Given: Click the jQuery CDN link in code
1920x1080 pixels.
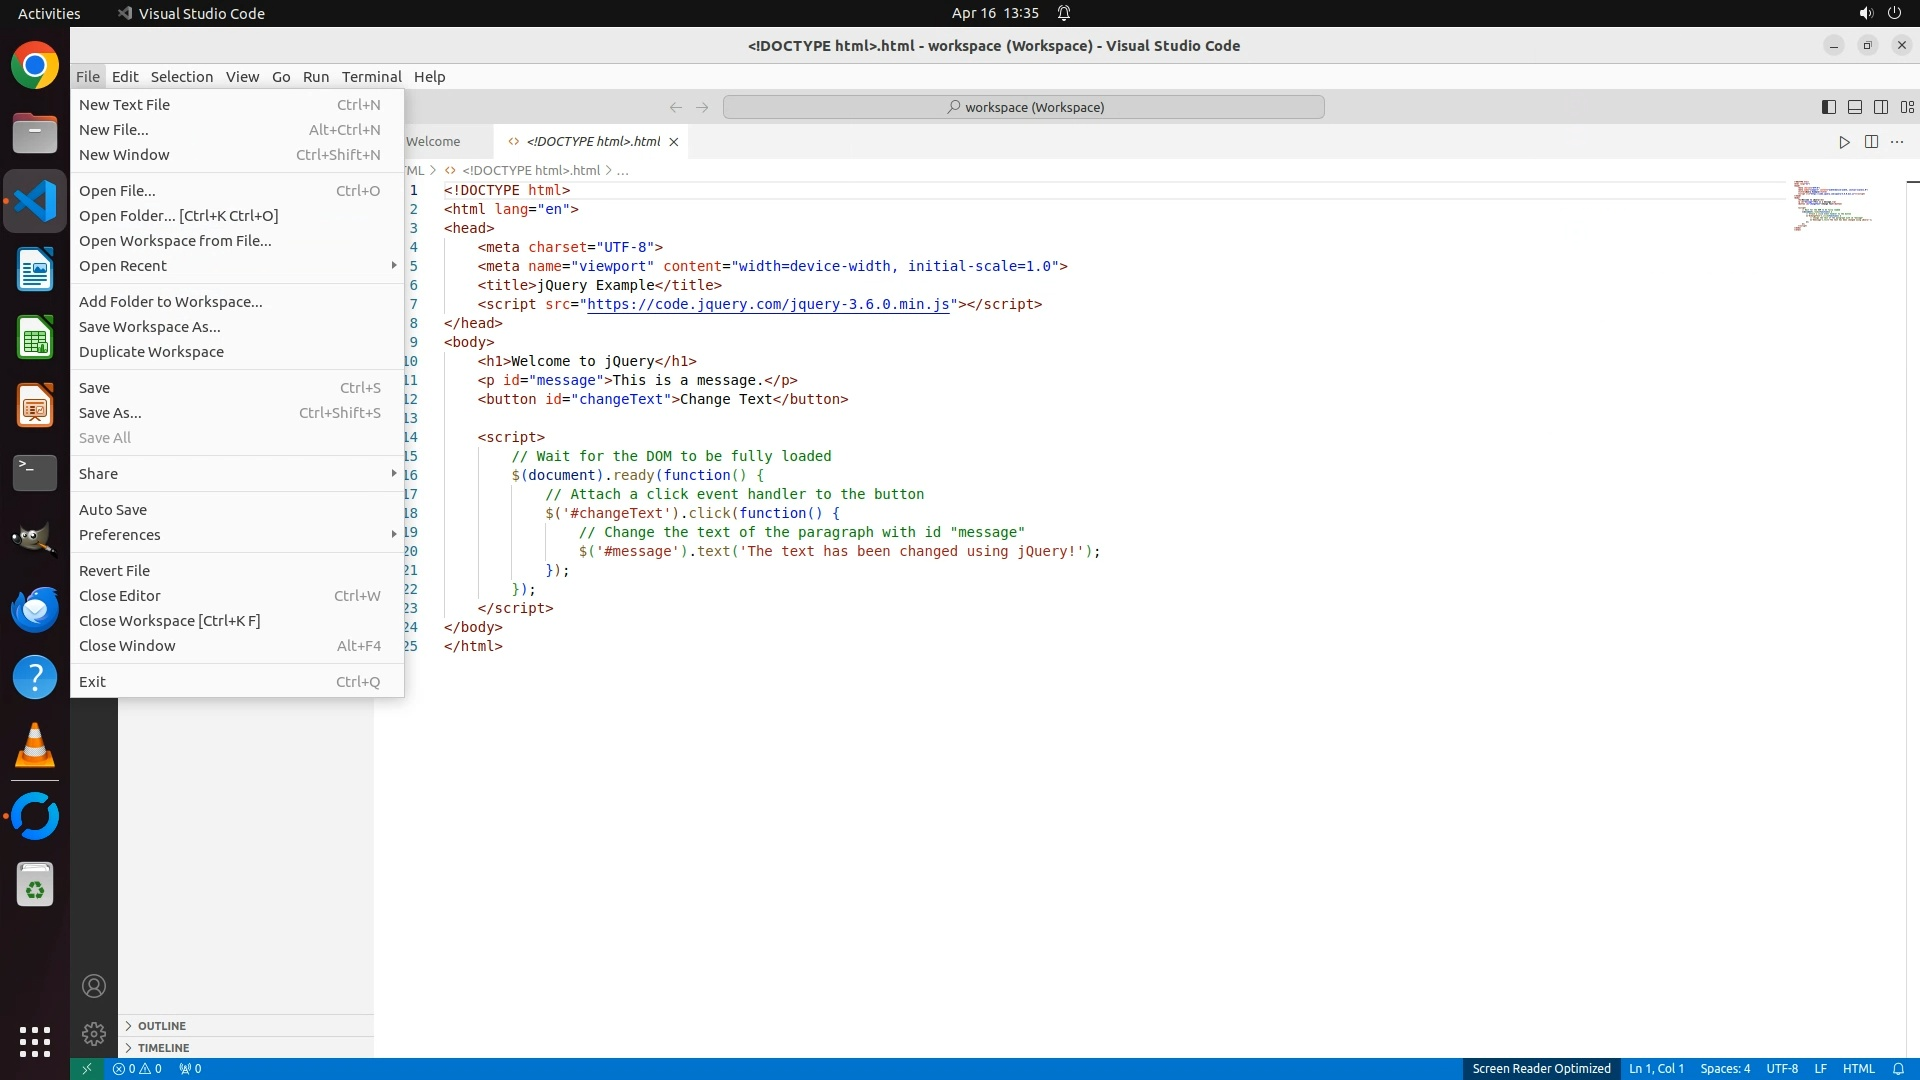Looking at the screenshot, I should pyautogui.click(x=767, y=304).
